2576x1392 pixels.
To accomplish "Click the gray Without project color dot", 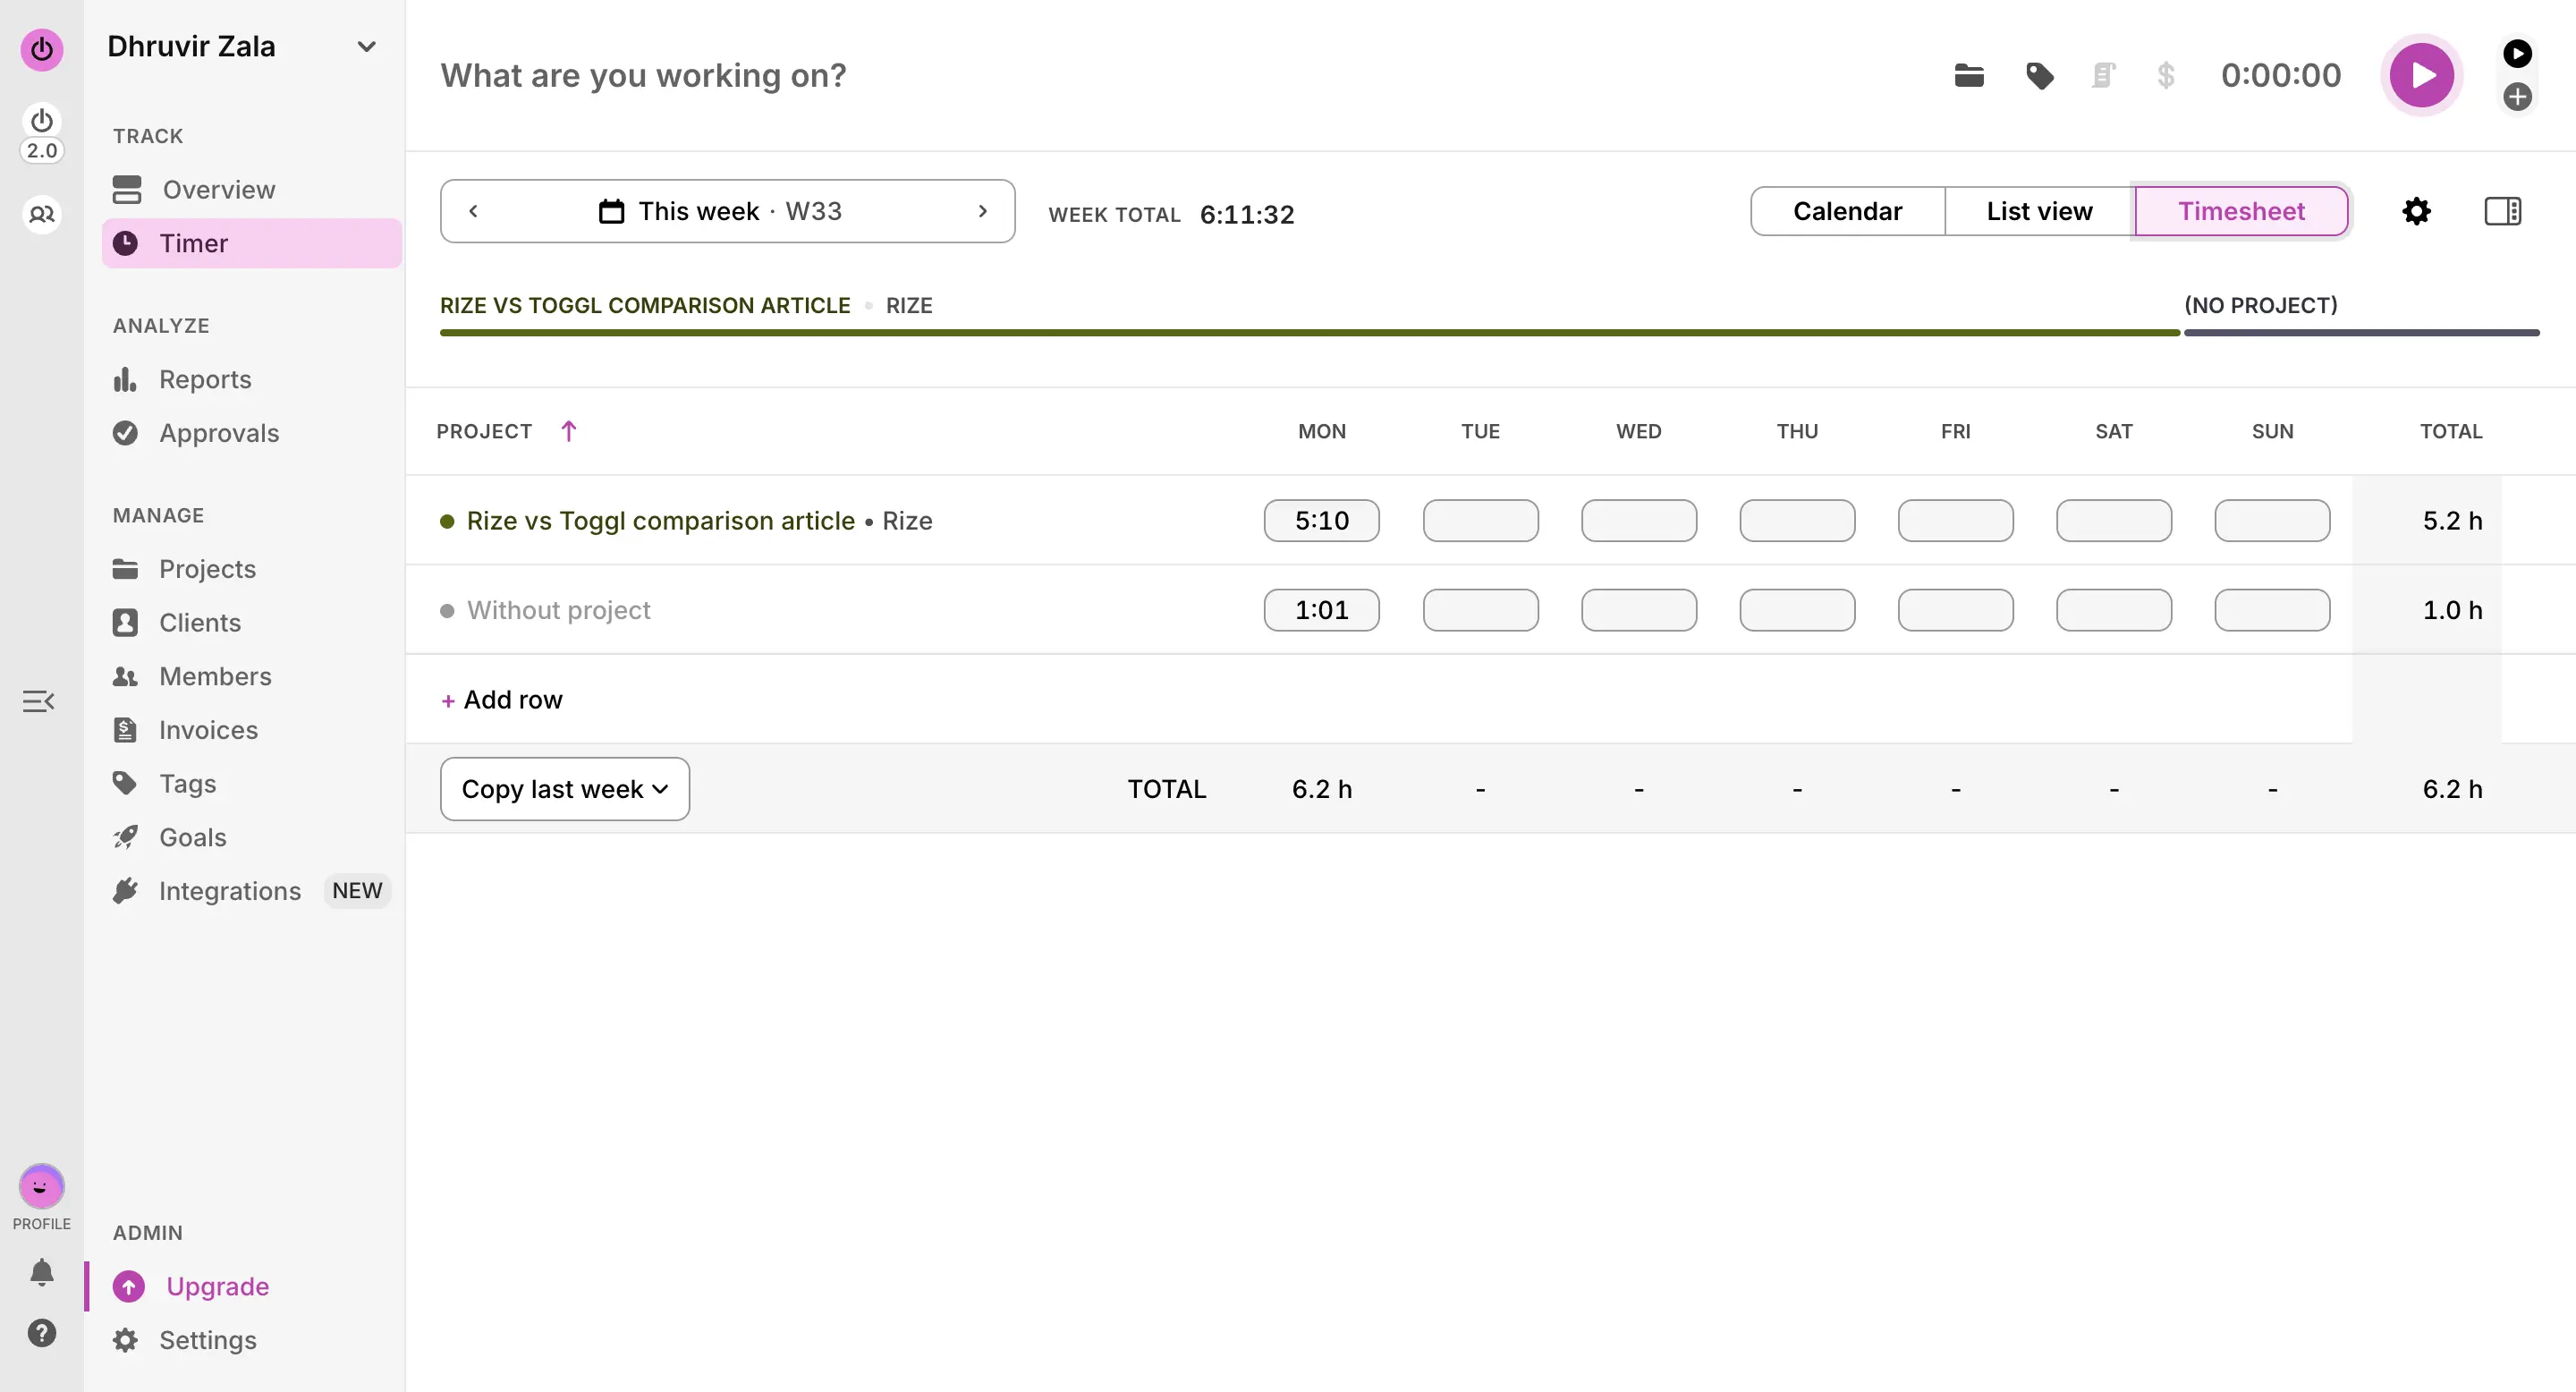I will [447, 611].
